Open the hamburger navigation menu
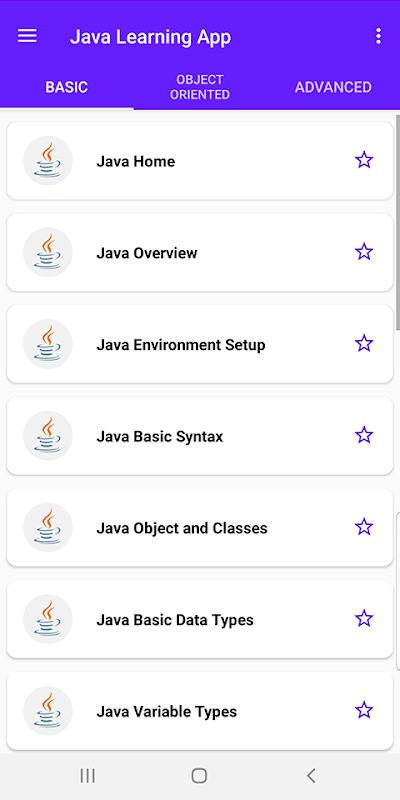The image size is (400, 800). click(x=27, y=36)
